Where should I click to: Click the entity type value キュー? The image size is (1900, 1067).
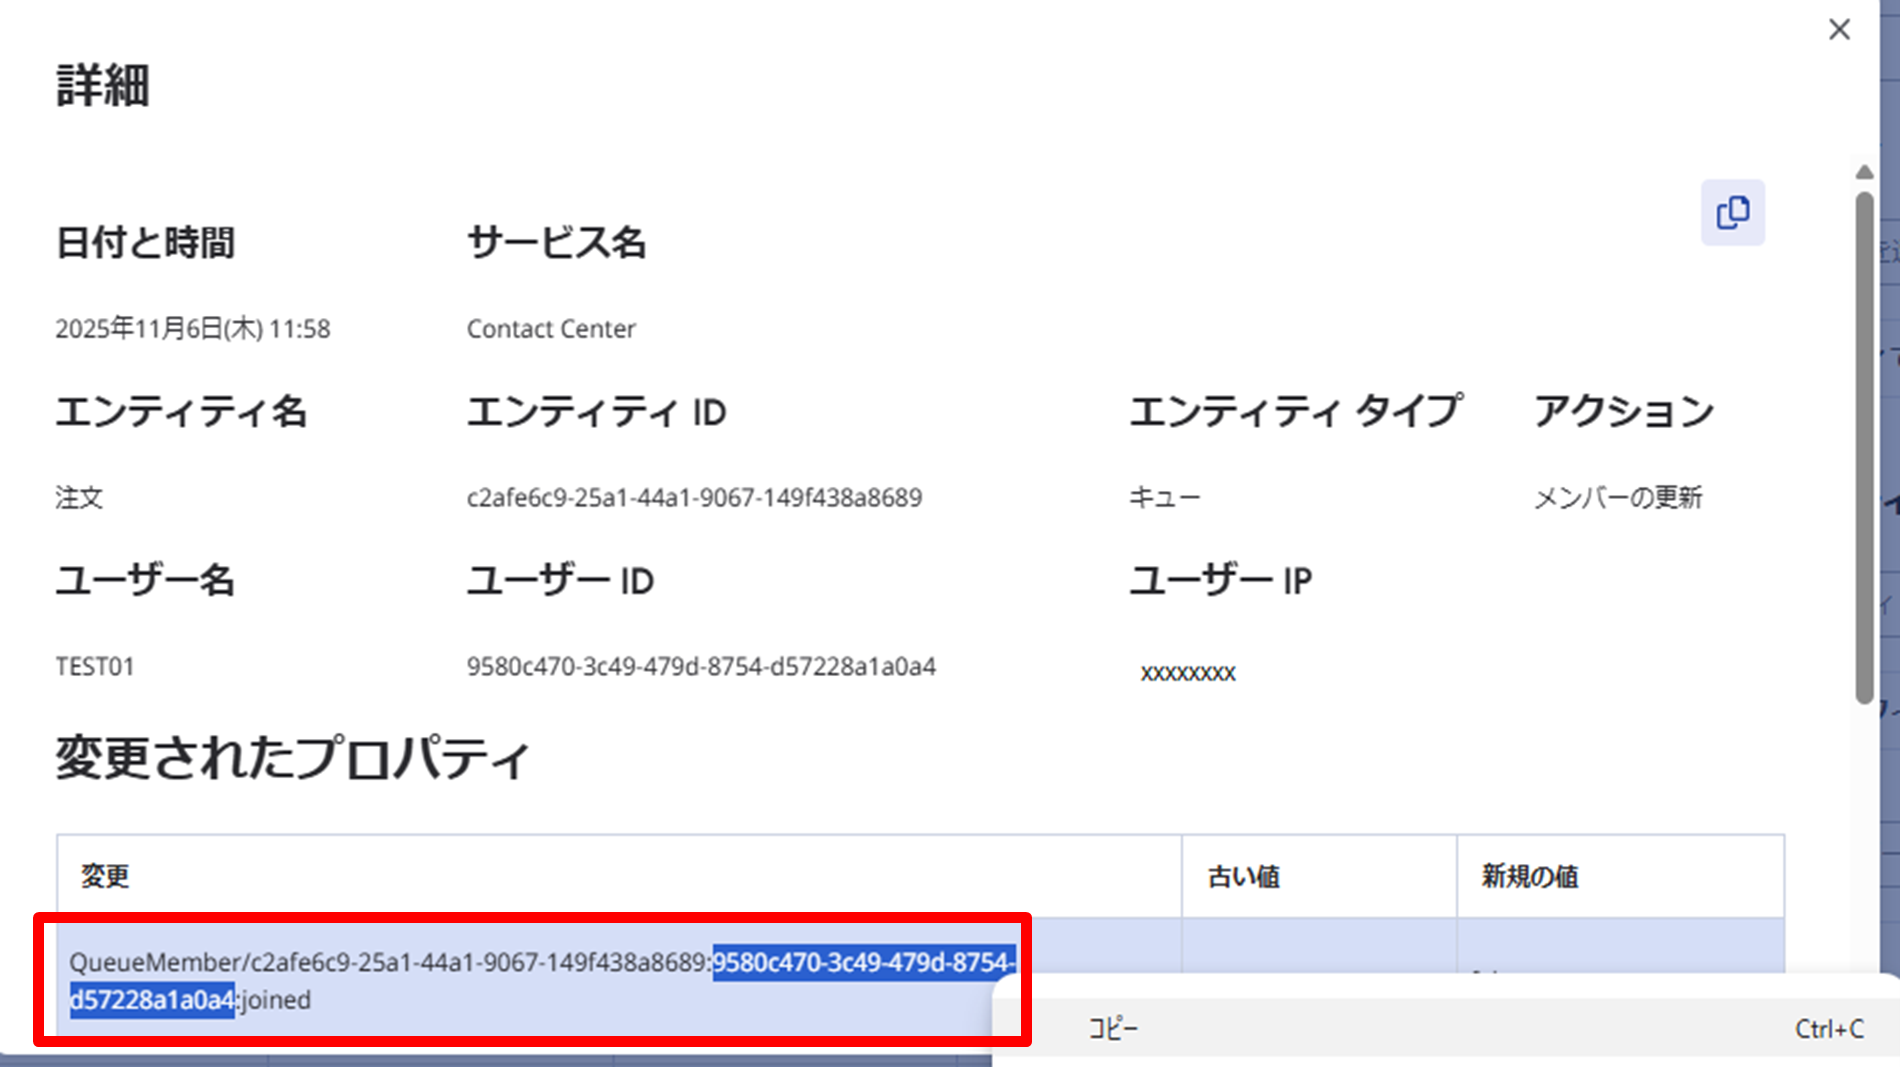[x=1164, y=498]
